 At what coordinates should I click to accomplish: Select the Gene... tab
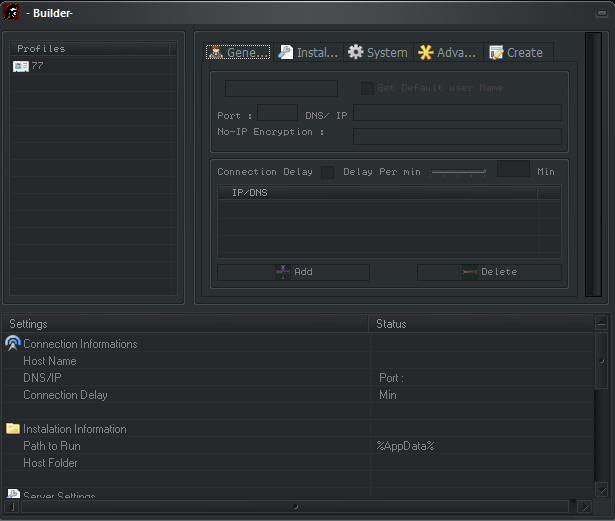238,52
